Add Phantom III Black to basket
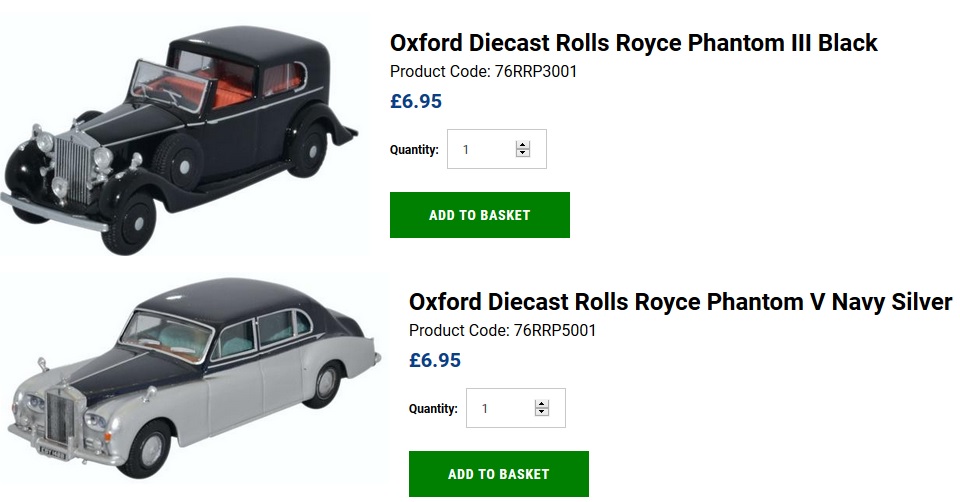This screenshot has height=502, width=960. pyautogui.click(x=479, y=215)
